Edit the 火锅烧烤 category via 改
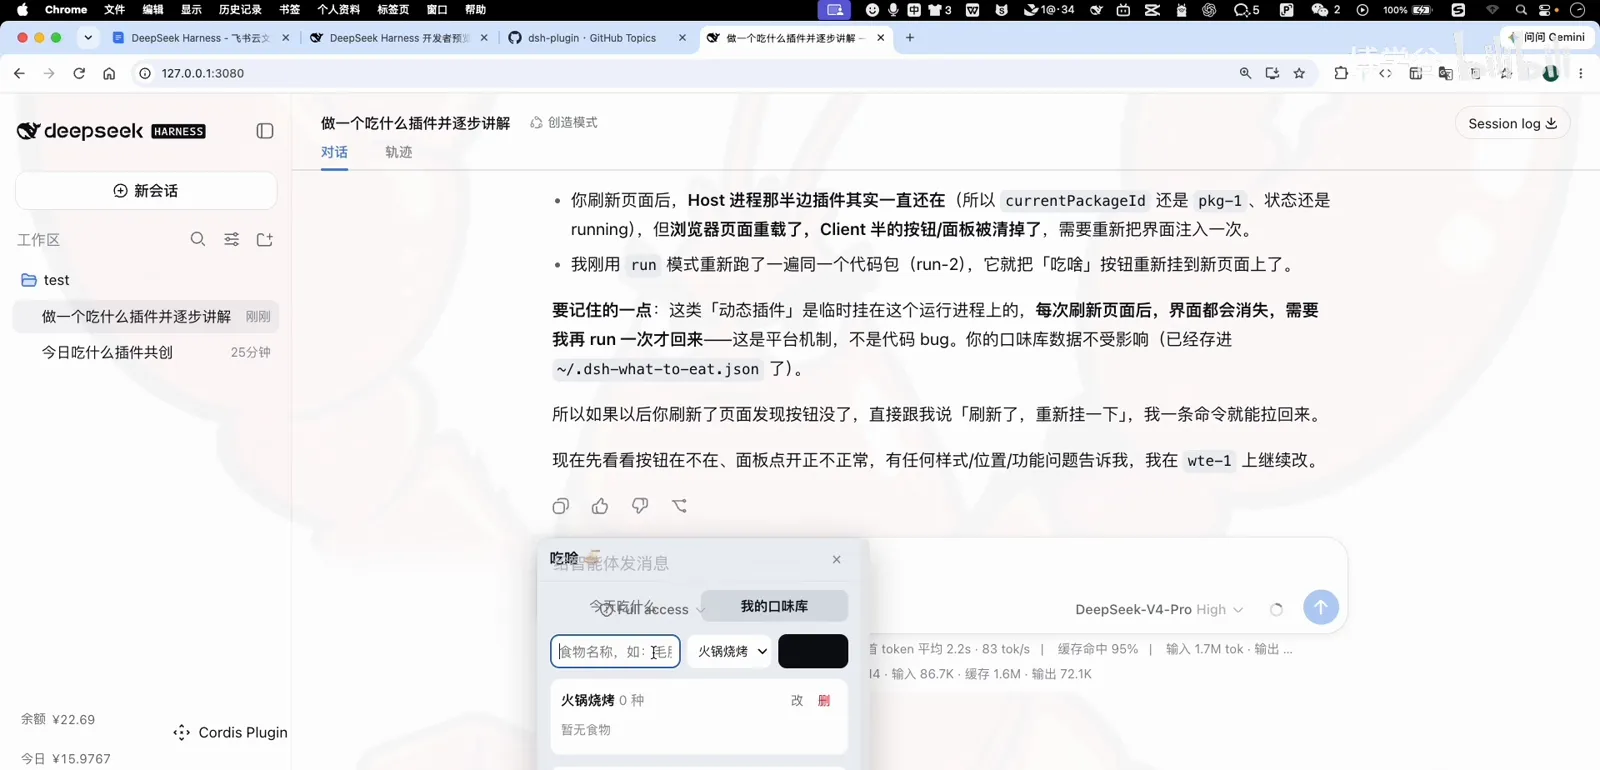This screenshot has height=770, width=1600. (x=797, y=700)
